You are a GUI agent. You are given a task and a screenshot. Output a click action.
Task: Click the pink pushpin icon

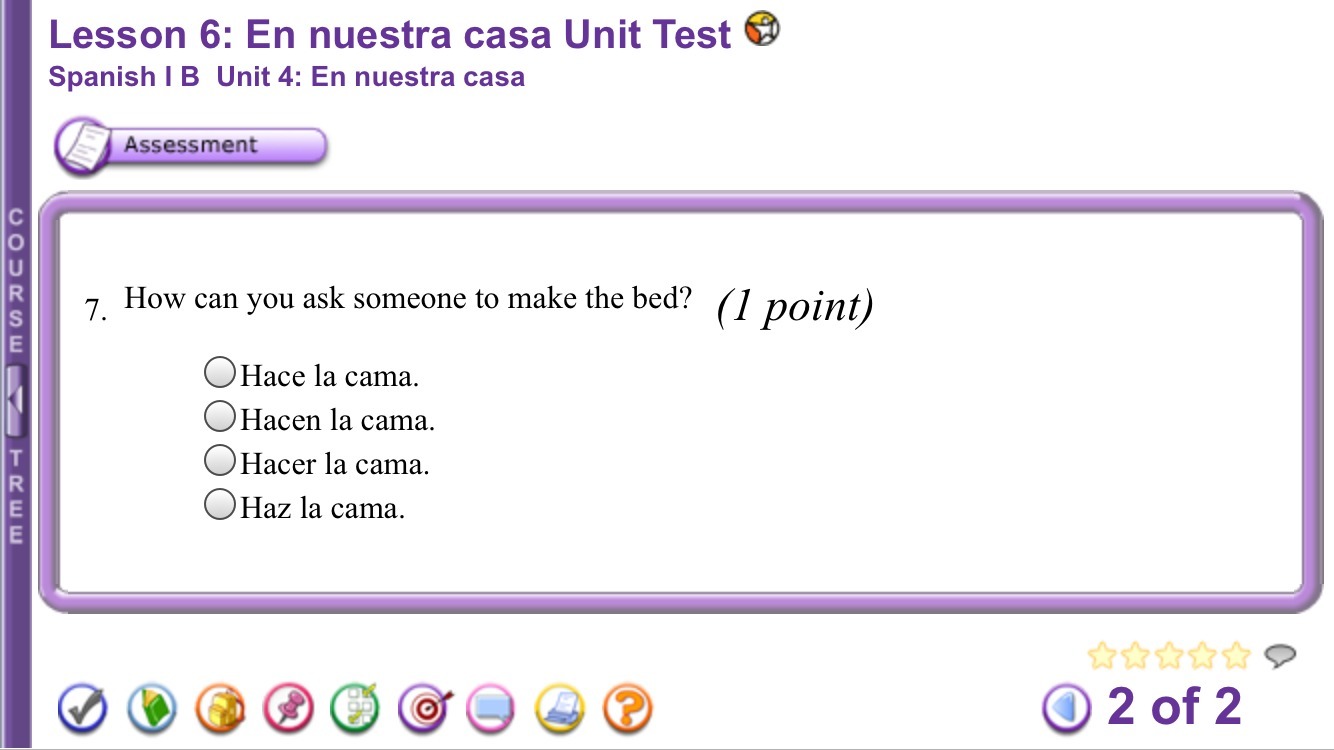coord(288,709)
